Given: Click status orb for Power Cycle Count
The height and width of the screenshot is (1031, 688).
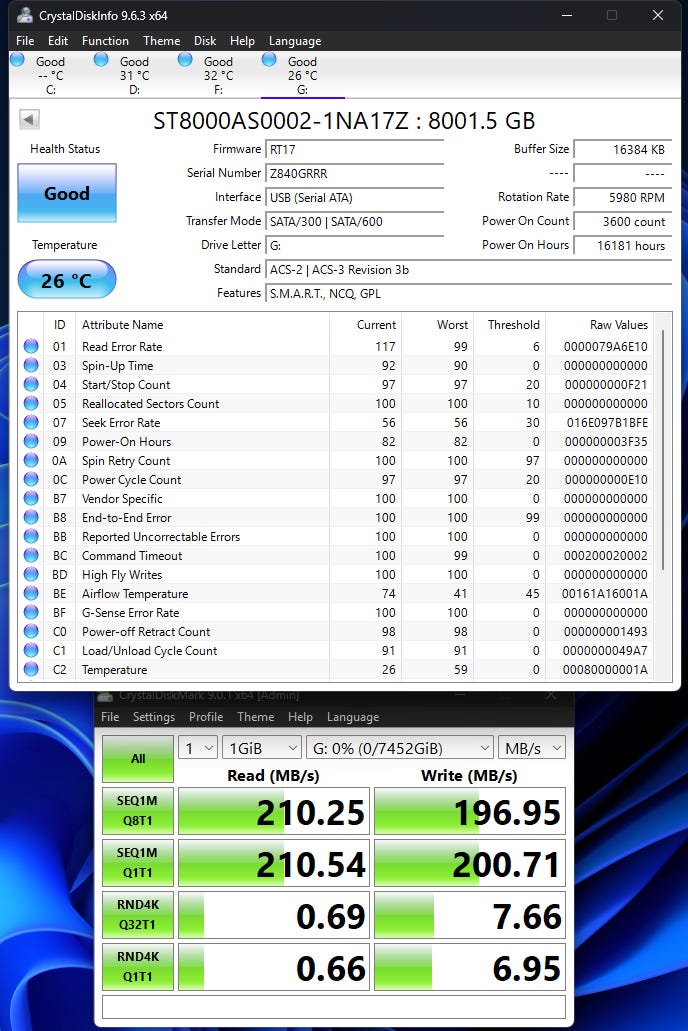Looking at the screenshot, I should point(31,479).
